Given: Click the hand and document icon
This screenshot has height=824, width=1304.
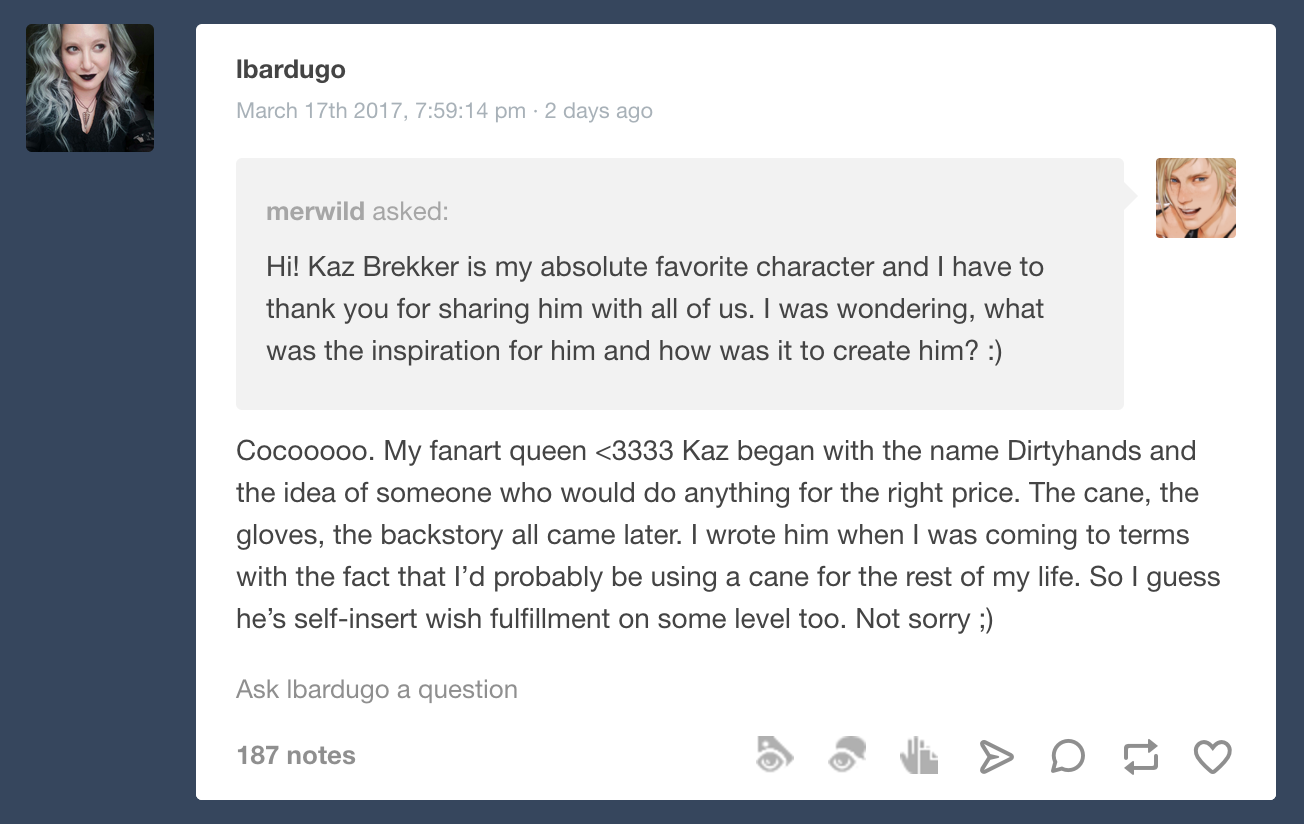Looking at the screenshot, I should [x=919, y=756].
